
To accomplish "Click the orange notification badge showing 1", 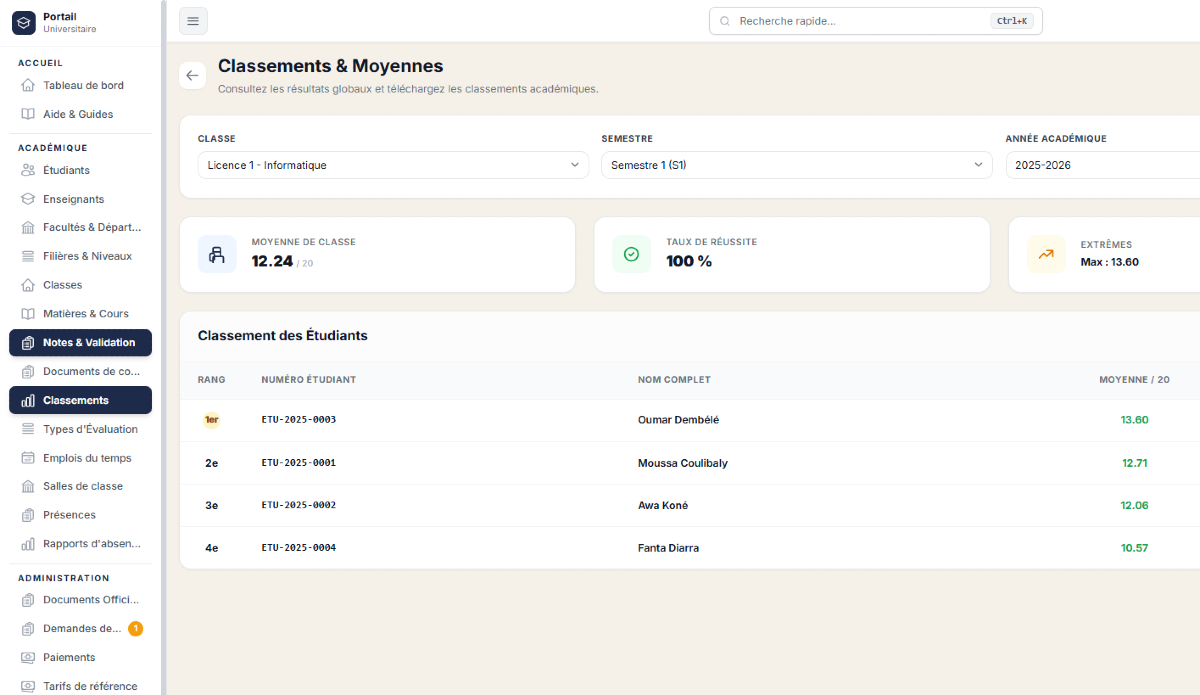I will click(x=136, y=629).
